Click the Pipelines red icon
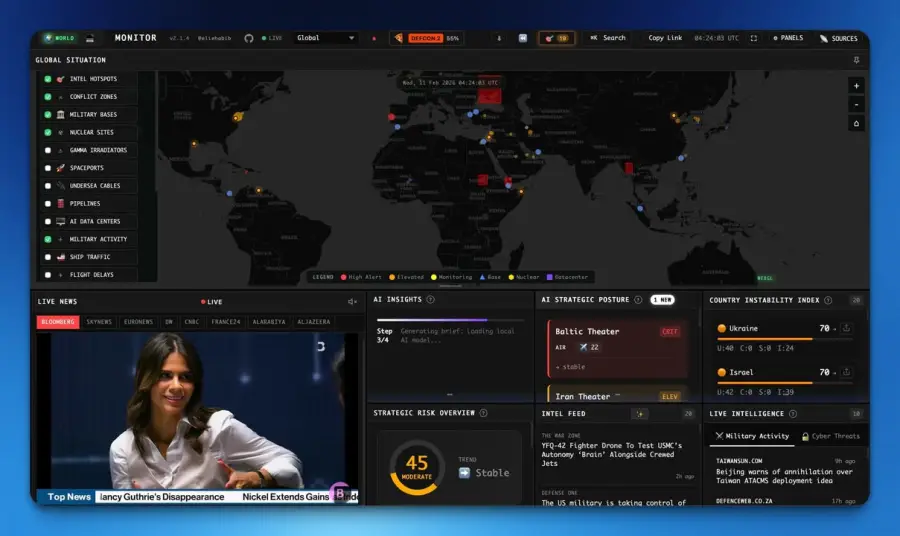900x536 pixels. tap(60, 204)
